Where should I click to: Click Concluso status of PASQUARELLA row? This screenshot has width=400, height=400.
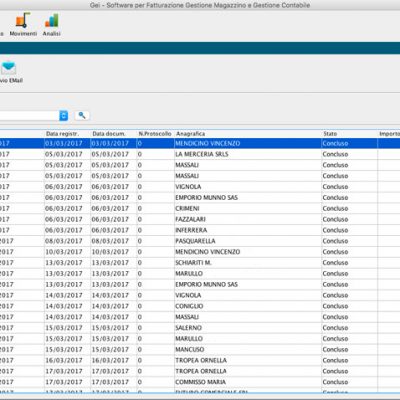pos(335,241)
